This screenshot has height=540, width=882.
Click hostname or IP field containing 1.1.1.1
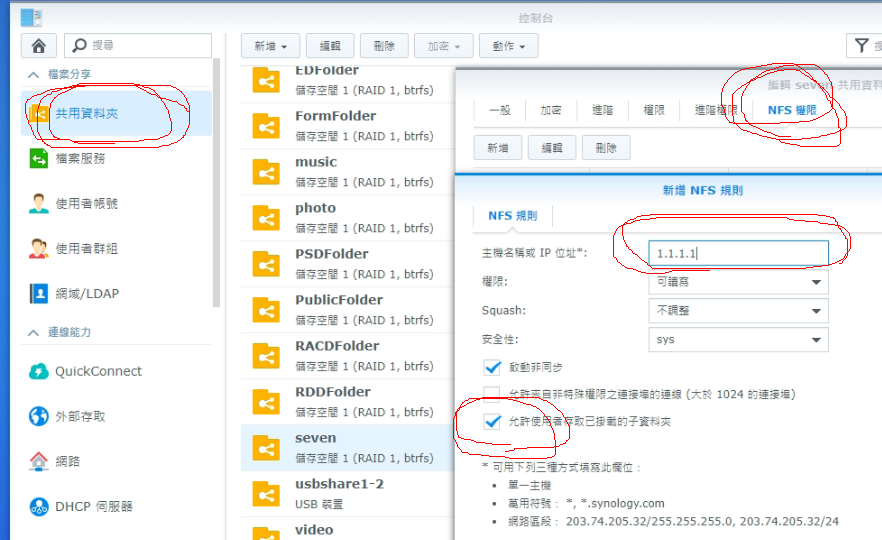click(739, 253)
